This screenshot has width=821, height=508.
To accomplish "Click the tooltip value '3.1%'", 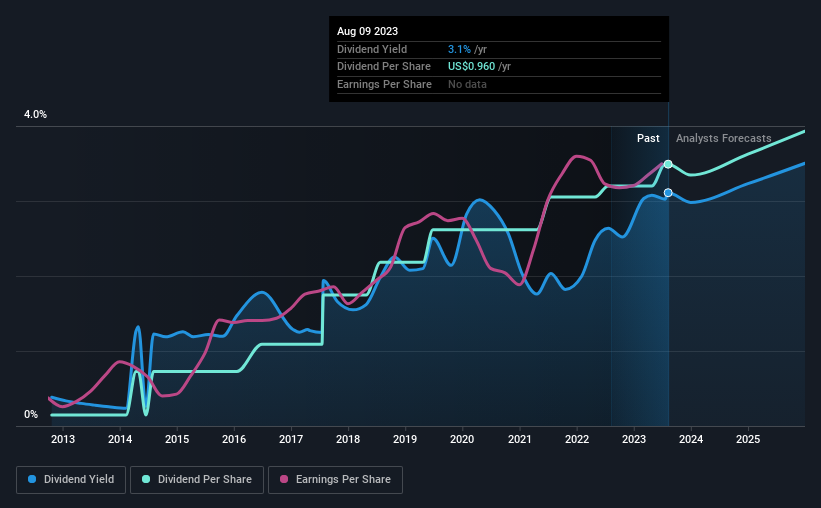I will [x=459, y=49].
